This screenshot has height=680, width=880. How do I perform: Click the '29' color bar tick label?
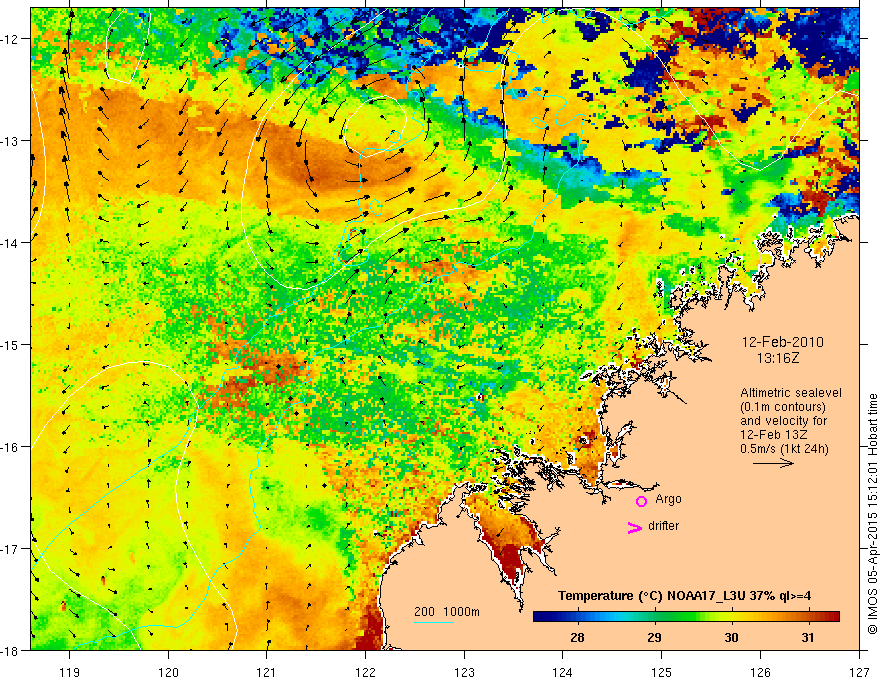pyautogui.click(x=654, y=637)
